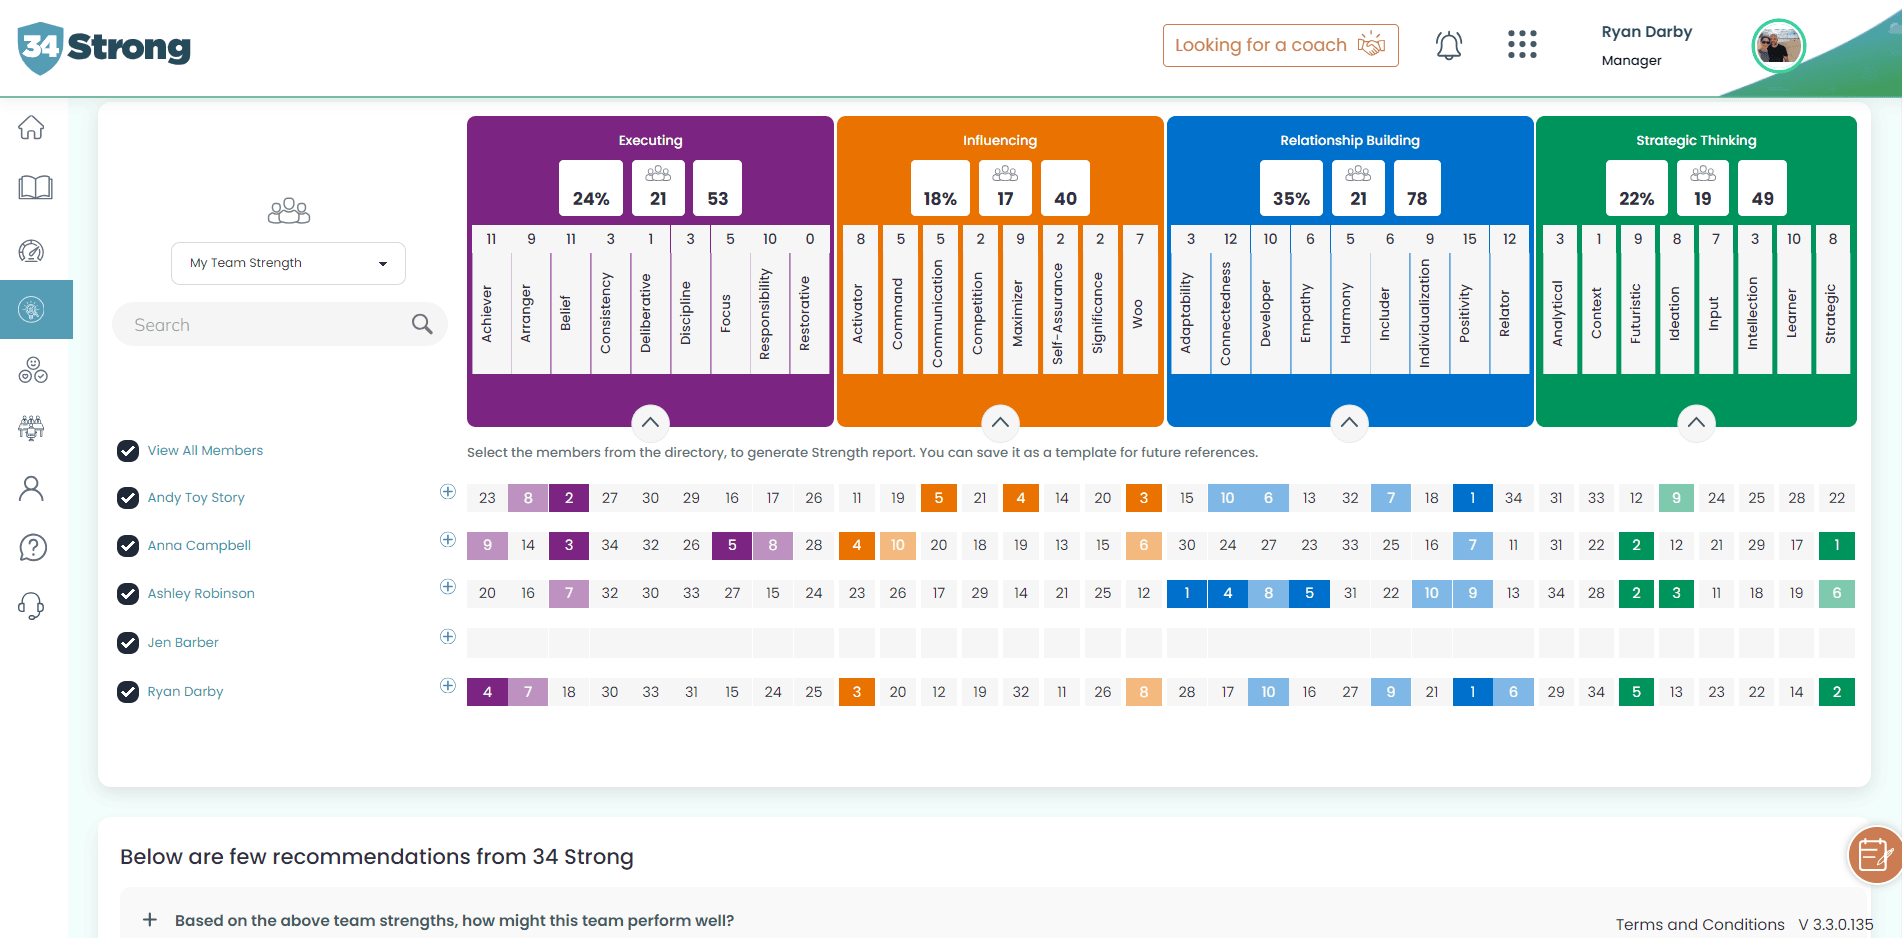Screen dimensions: 1902x938
Task: Collapse the Executing domain panel
Action: [650, 422]
